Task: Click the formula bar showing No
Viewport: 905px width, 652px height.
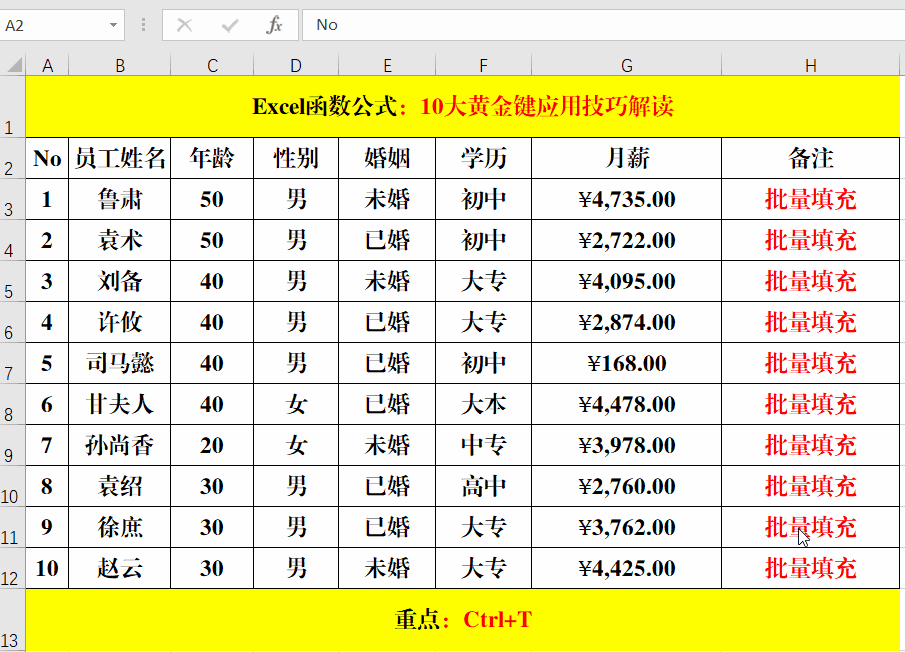Action: tap(603, 25)
